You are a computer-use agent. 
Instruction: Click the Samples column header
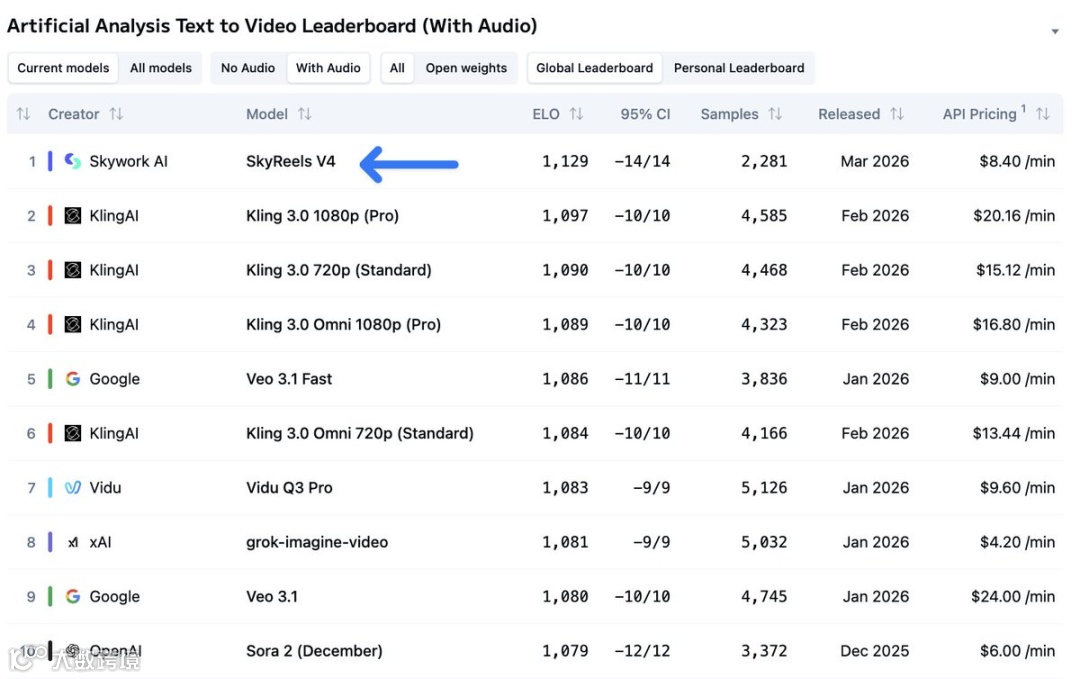(x=729, y=114)
